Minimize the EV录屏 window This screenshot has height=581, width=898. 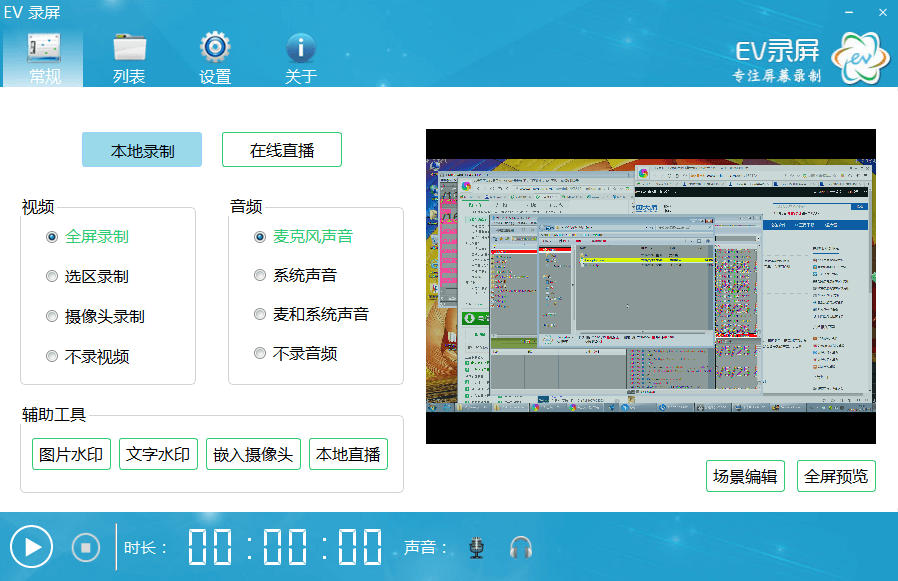[x=849, y=12]
